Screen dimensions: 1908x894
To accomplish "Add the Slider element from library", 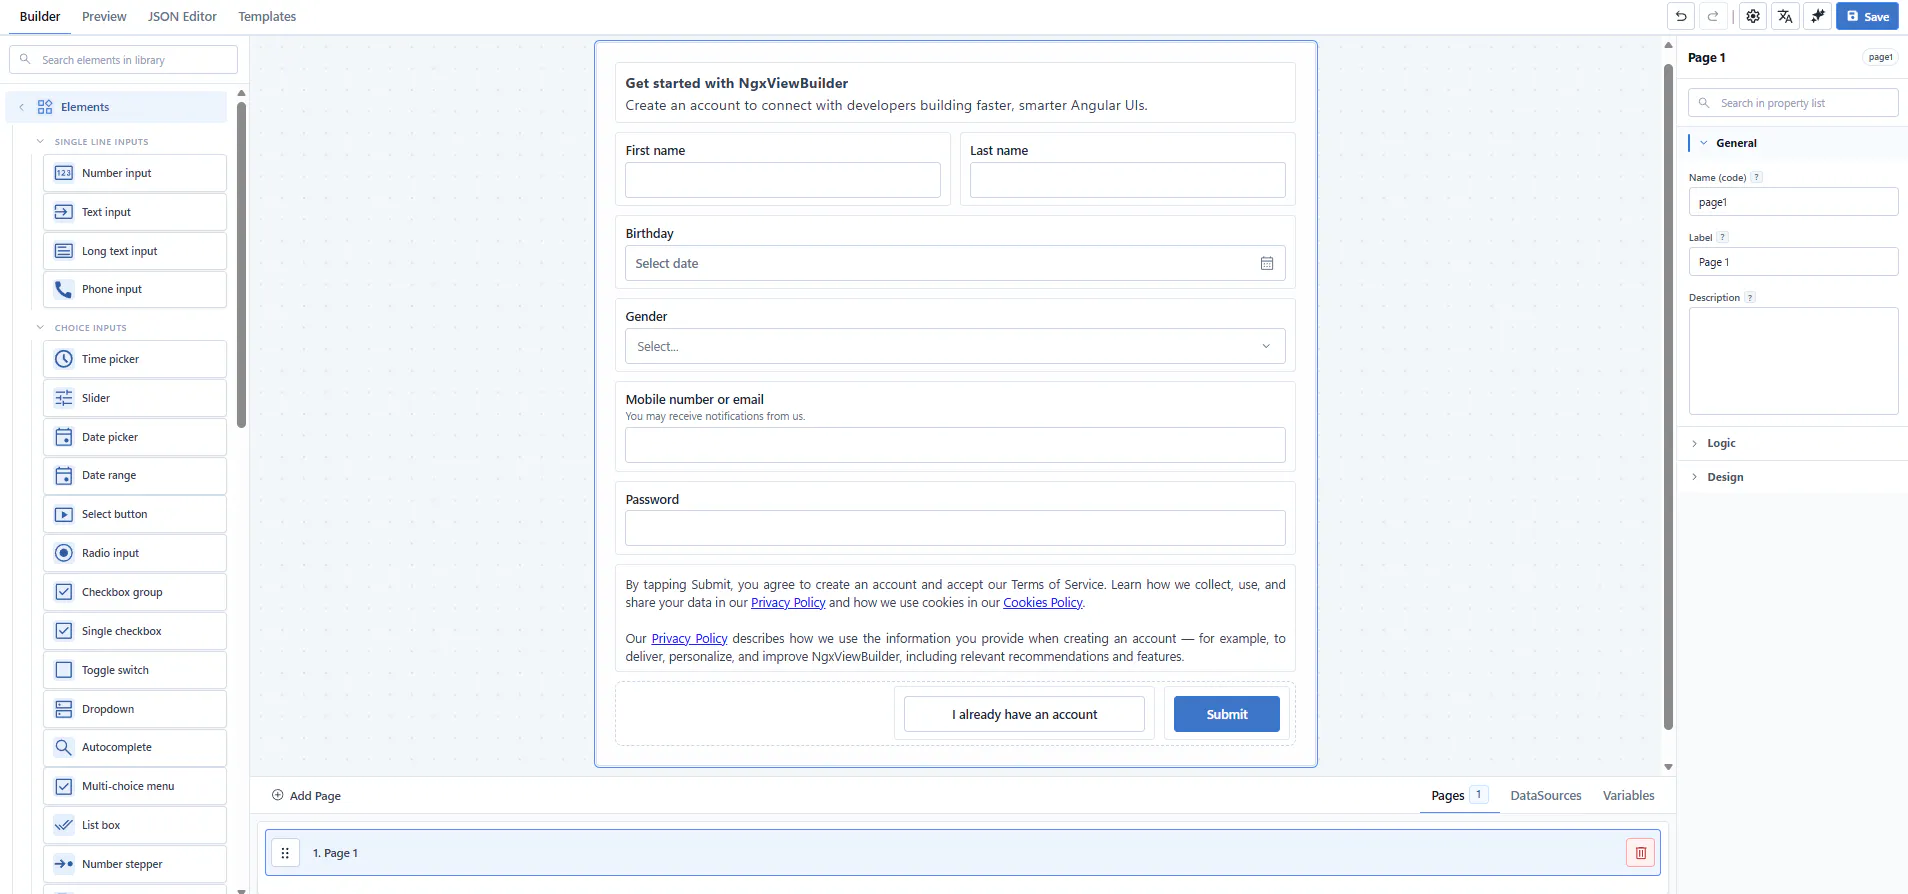I will pyautogui.click(x=135, y=398).
